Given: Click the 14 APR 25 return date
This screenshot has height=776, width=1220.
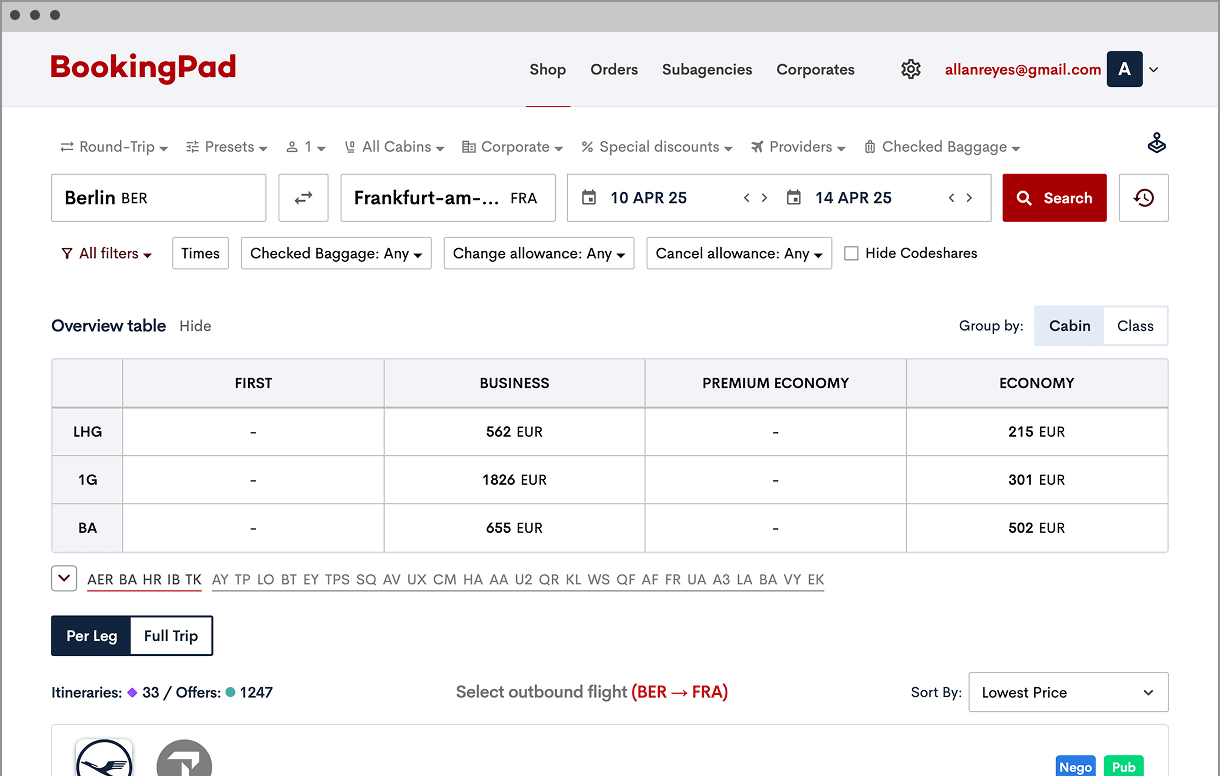Looking at the screenshot, I should point(853,198).
